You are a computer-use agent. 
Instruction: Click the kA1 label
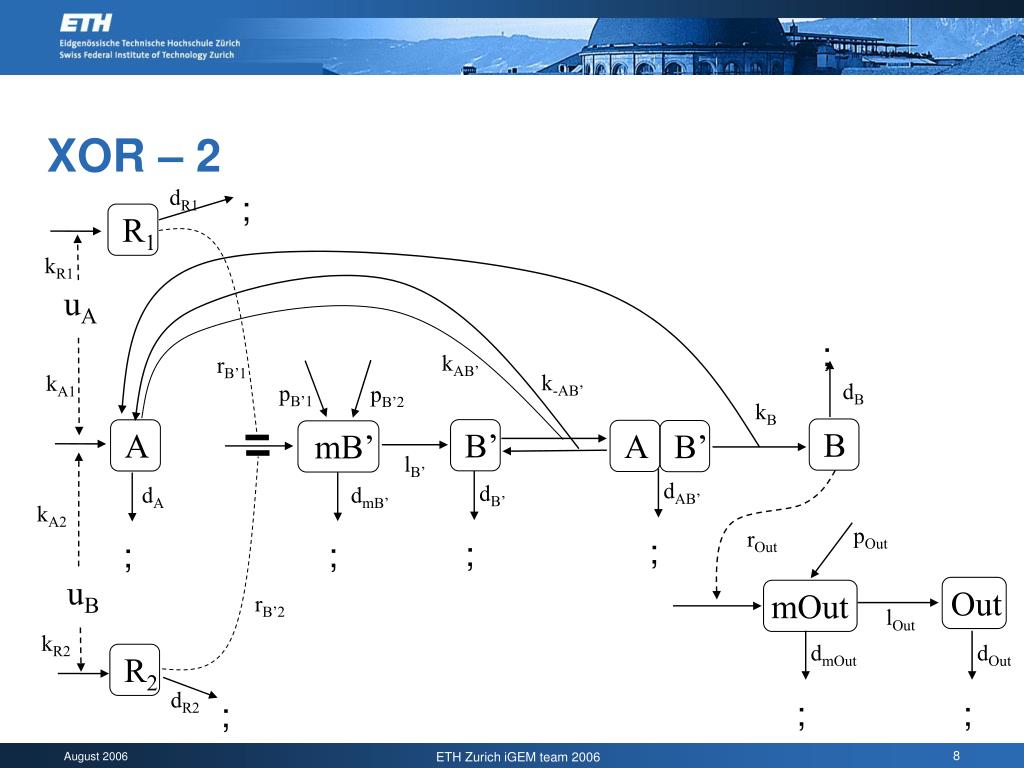(60, 386)
